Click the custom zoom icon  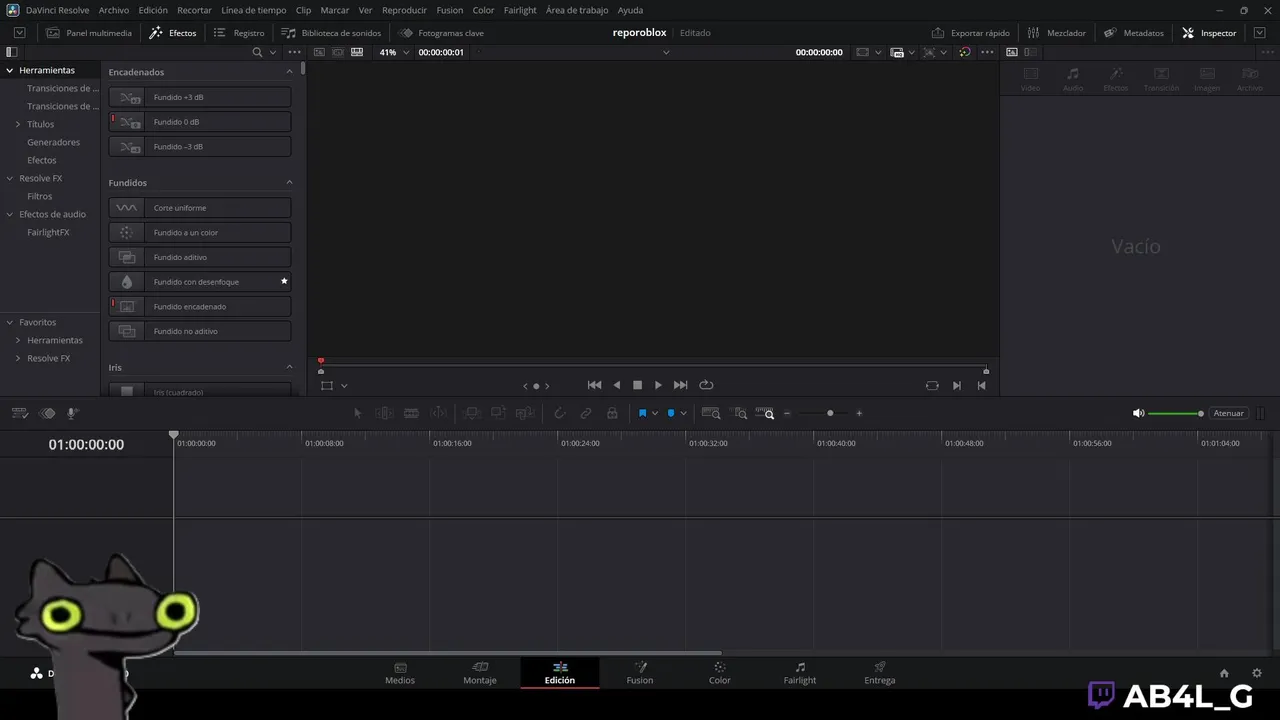point(765,413)
